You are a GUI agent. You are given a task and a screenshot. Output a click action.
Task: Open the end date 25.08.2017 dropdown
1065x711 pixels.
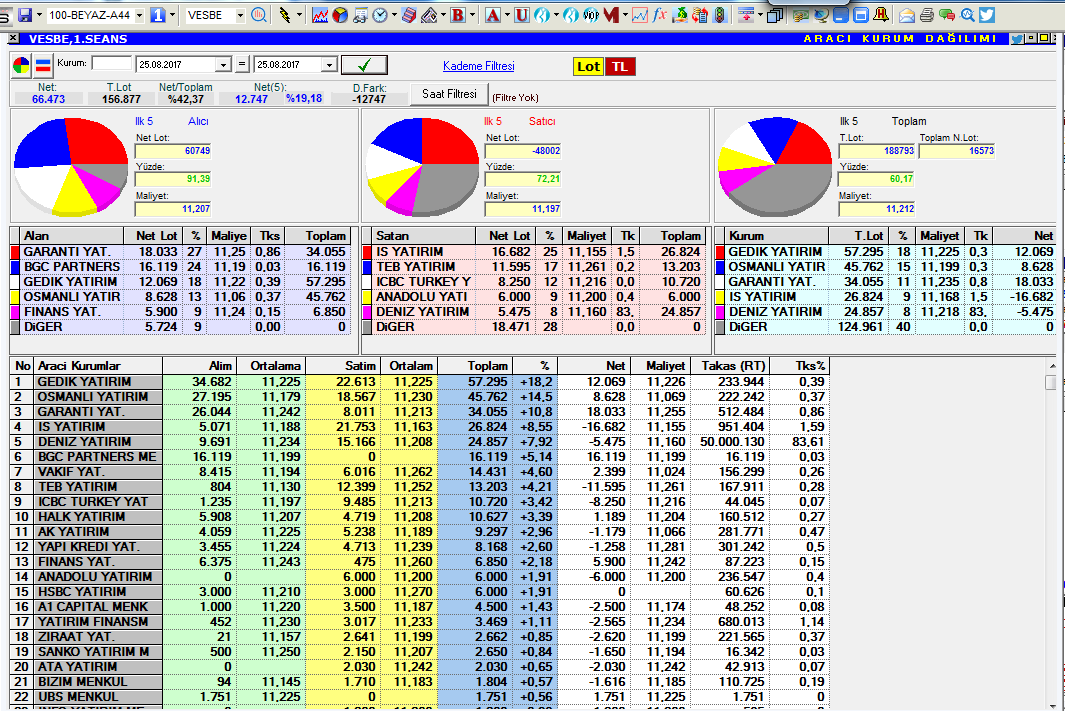pos(329,65)
